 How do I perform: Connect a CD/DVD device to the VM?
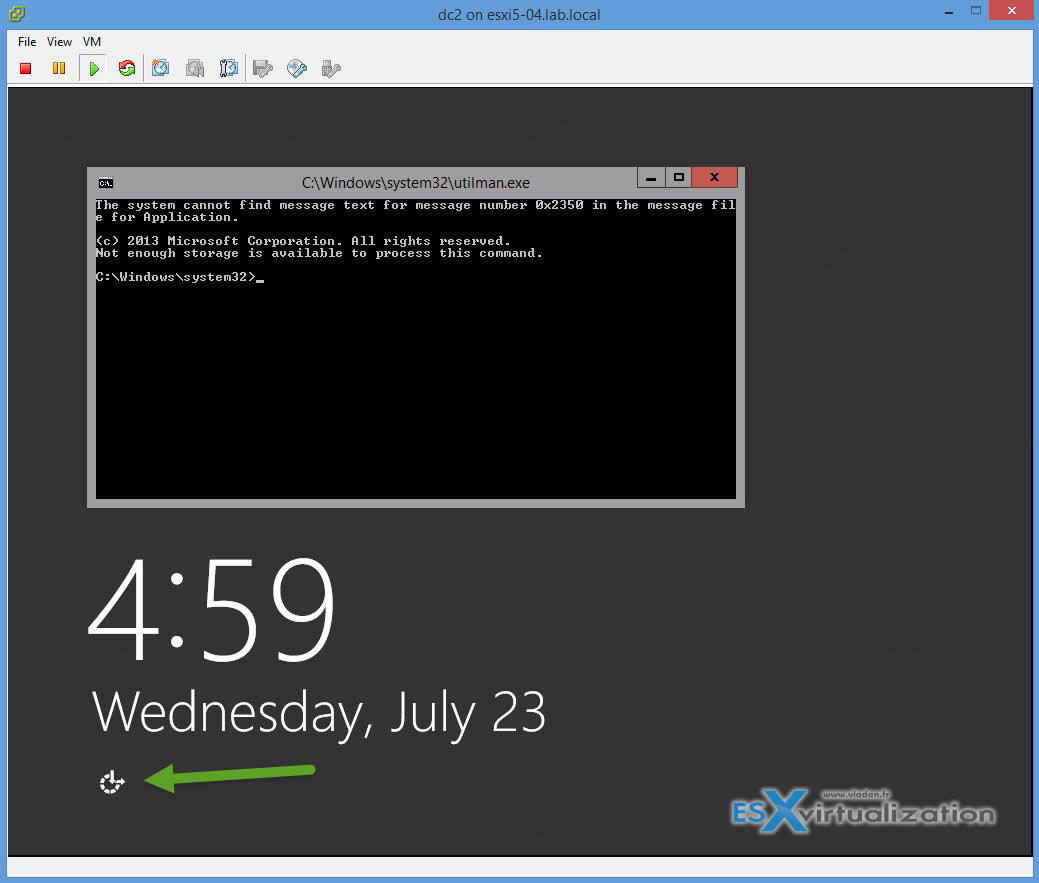coord(296,67)
